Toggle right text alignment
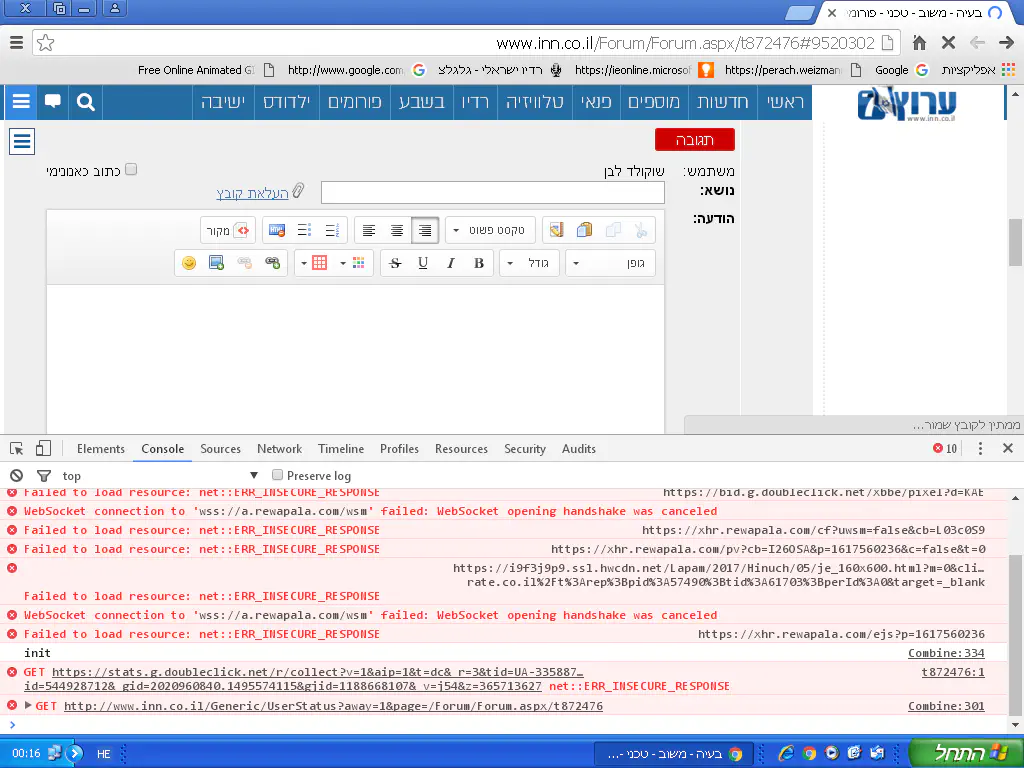 [x=425, y=230]
